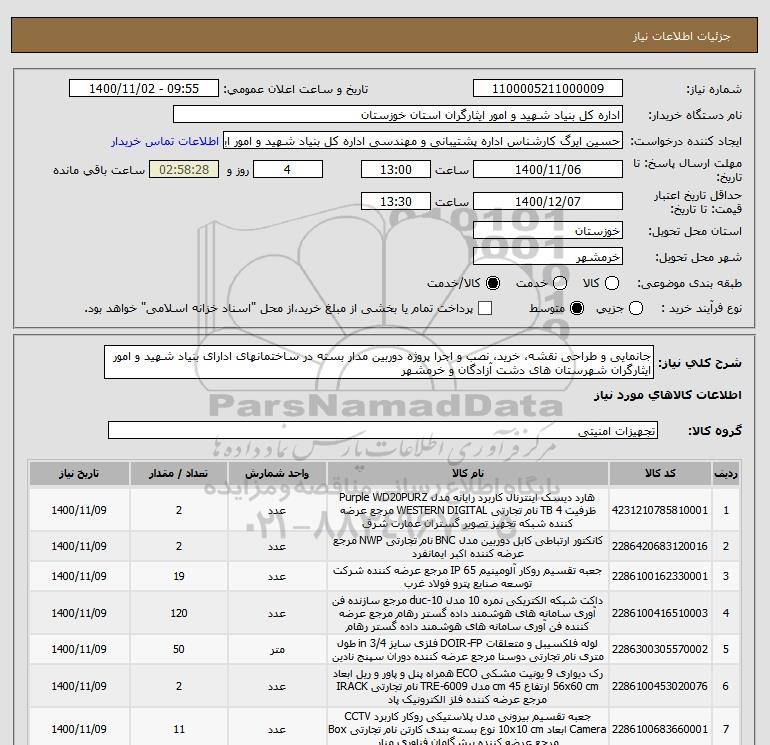Click the delivery city field خرمشهر
Viewport: 770px width, 745px height.
pos(548,257)
